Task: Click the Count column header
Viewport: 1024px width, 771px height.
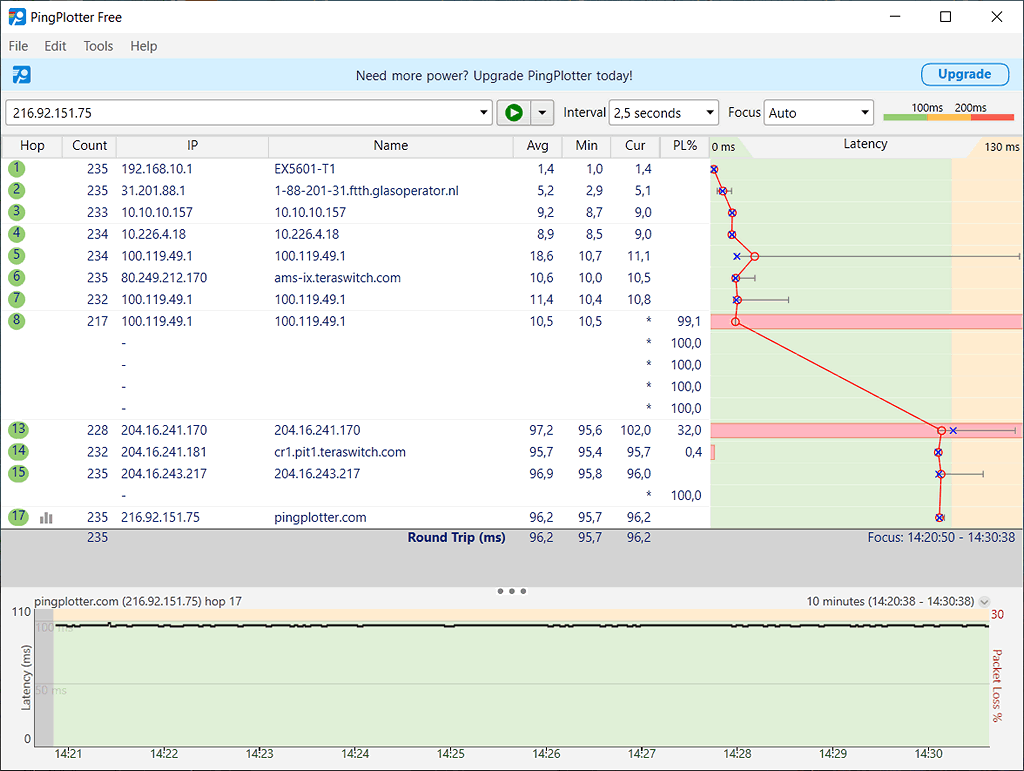Action: pos(89,146)
